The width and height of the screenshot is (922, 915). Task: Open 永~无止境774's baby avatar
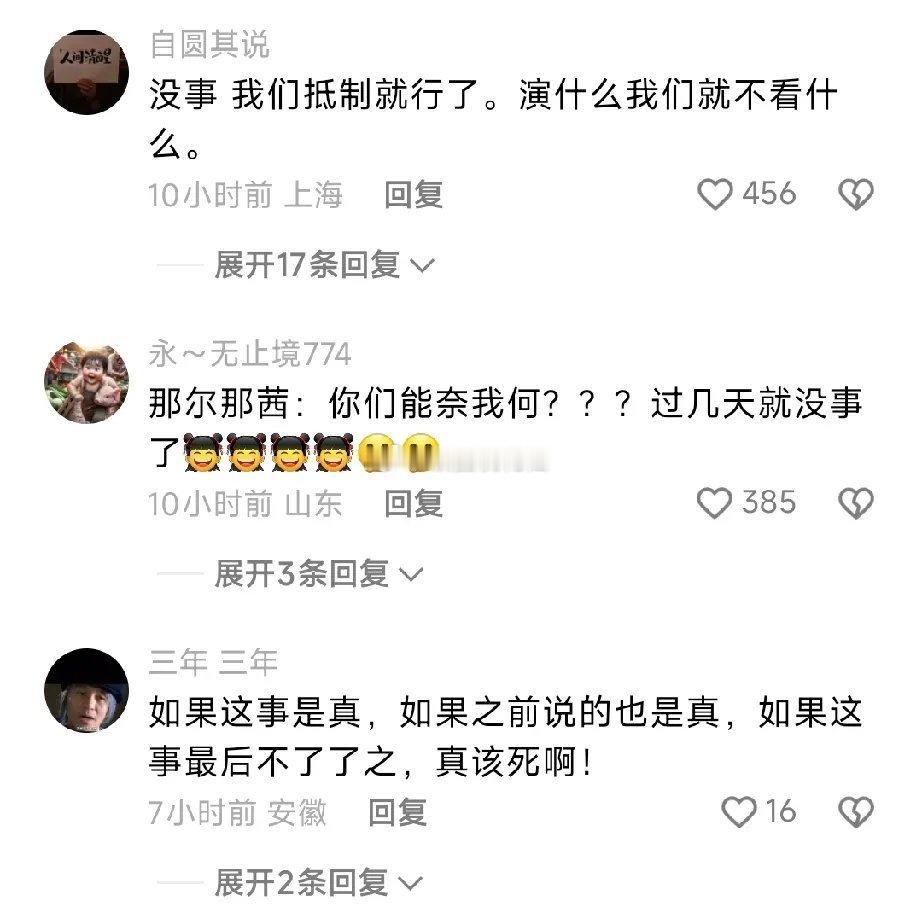click(x=86, y=382)
